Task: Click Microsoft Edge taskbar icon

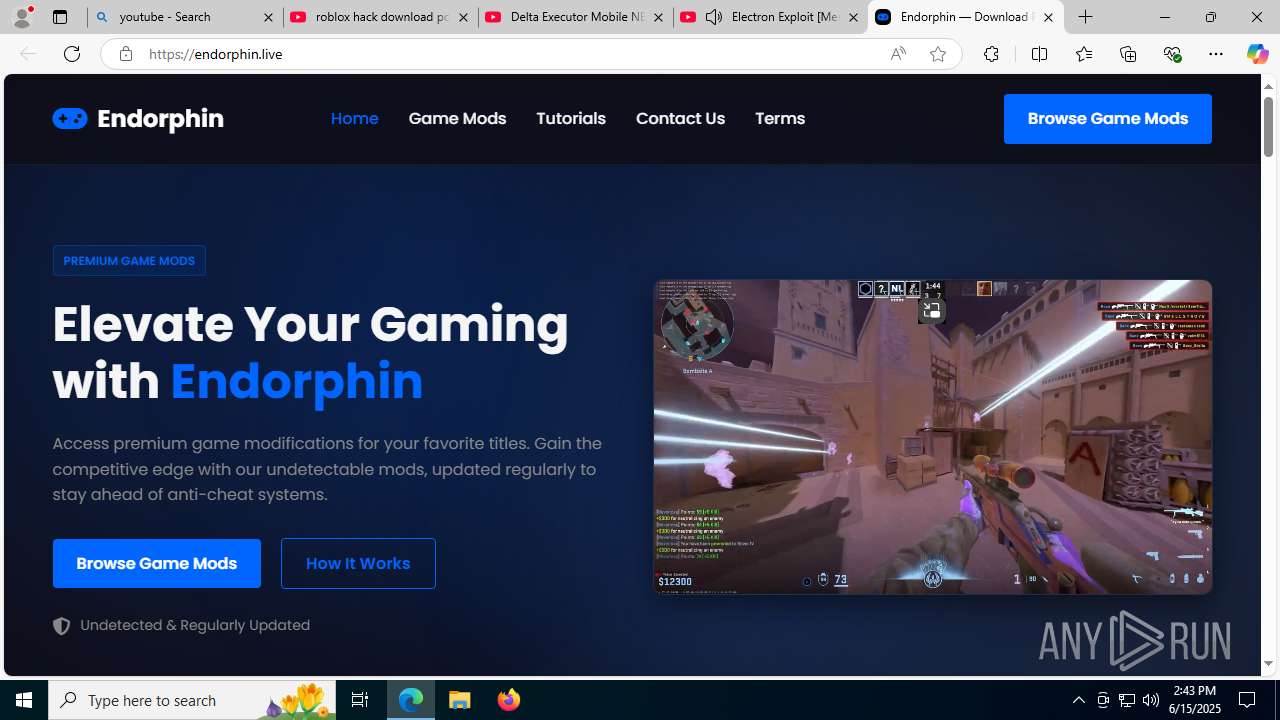Action: click(411, 700)
